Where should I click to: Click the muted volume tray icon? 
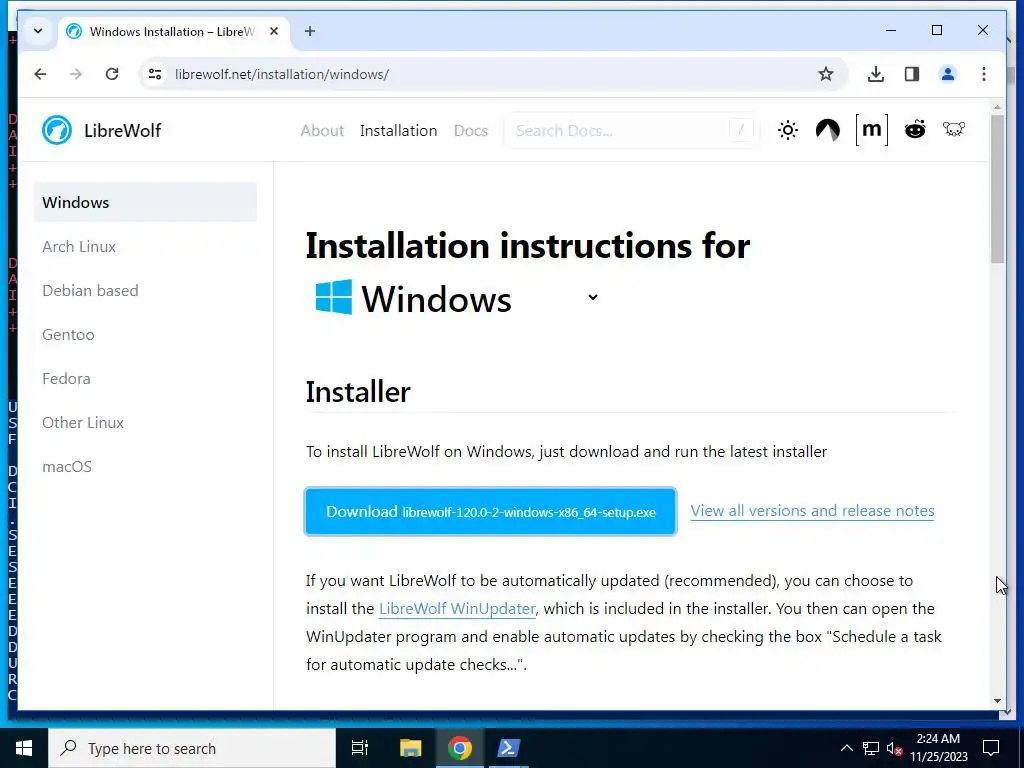894,748
